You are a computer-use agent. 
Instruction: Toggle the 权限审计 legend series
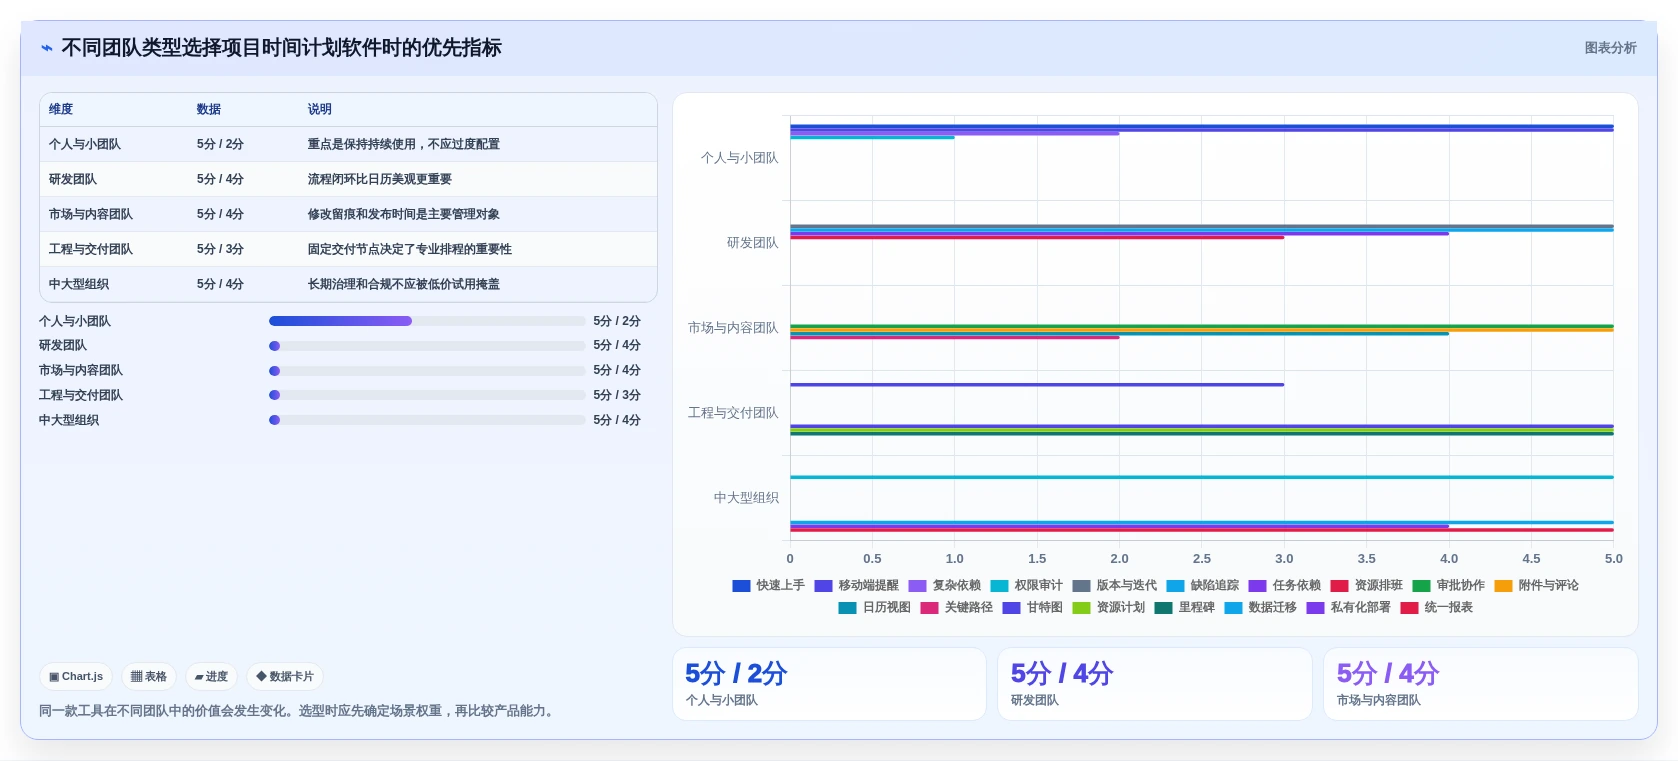click(x=1026, y=586)
